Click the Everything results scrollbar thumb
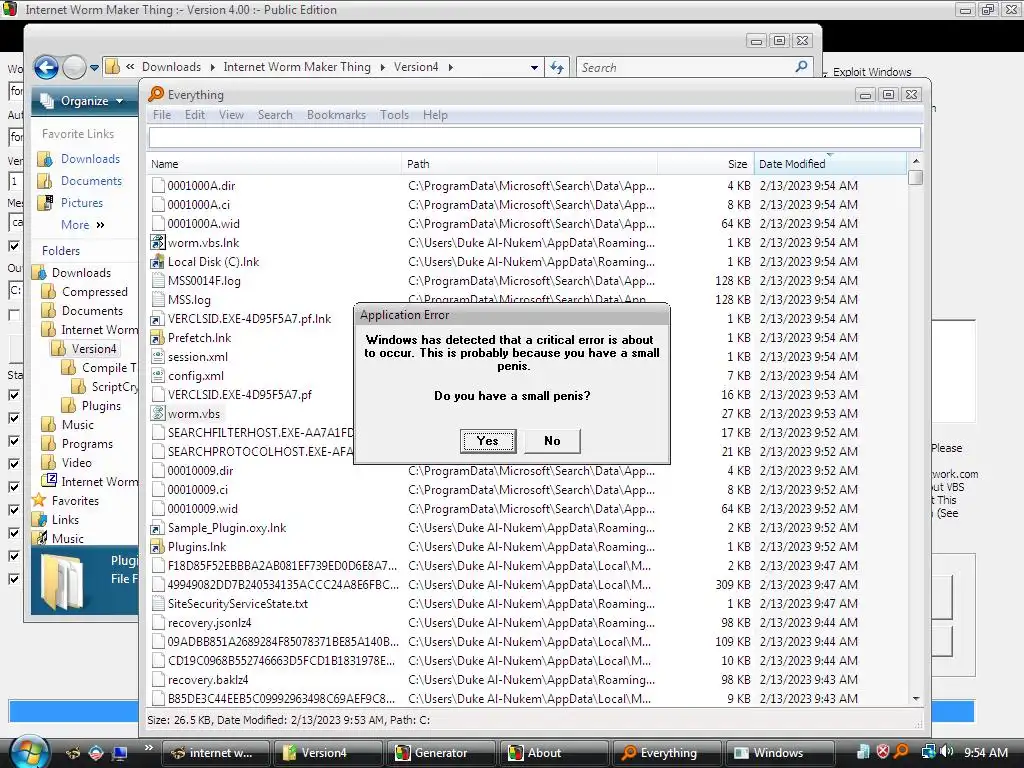This screenshot has height=768, width=1024. (916, 178)
